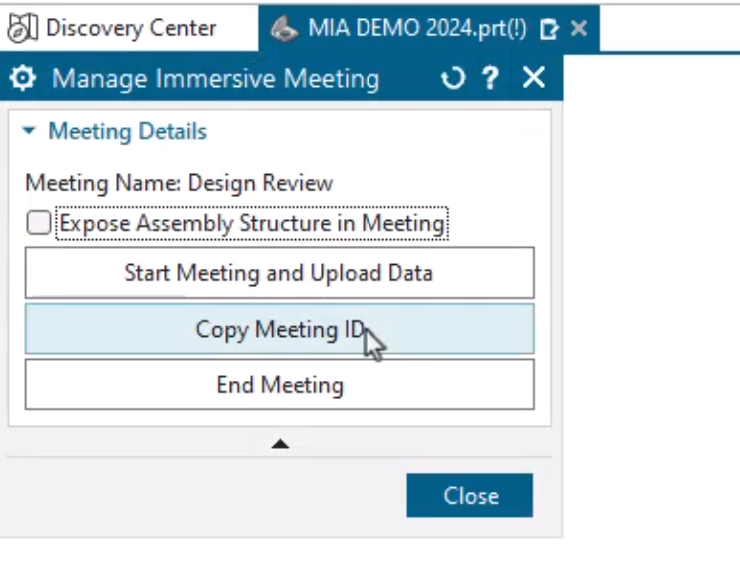End the meeting
The height and width of the screenshot is (580, 740).
[279, 385]
